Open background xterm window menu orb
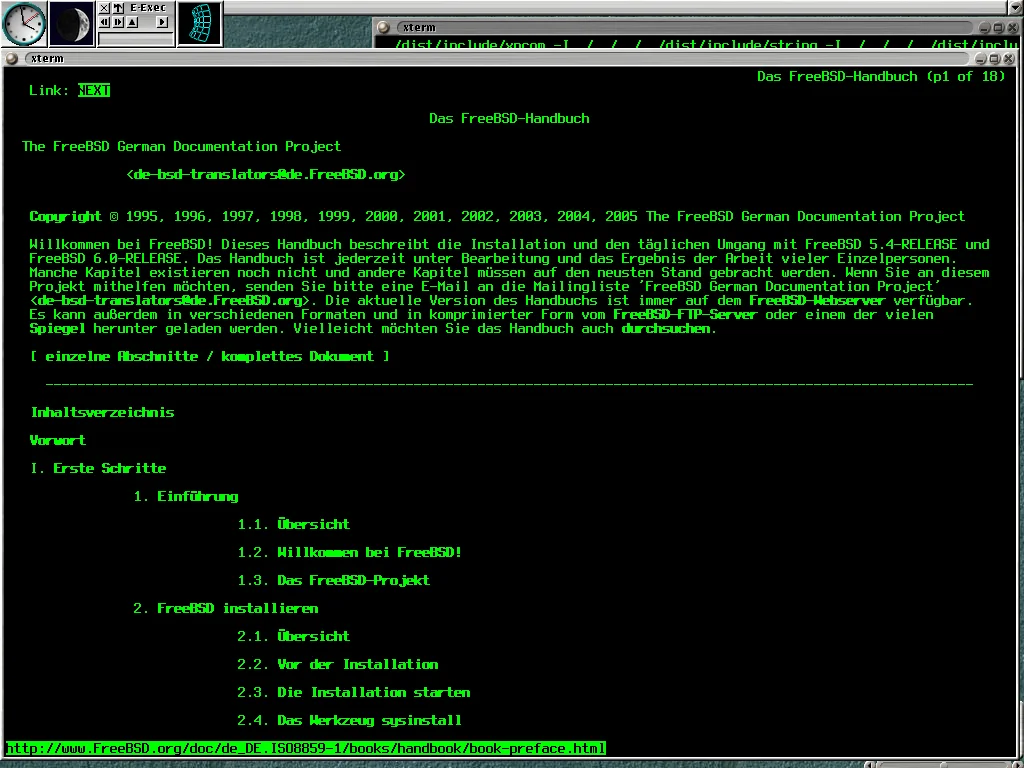The height and width of the screenshot is (768, 1024). point(386,27)
